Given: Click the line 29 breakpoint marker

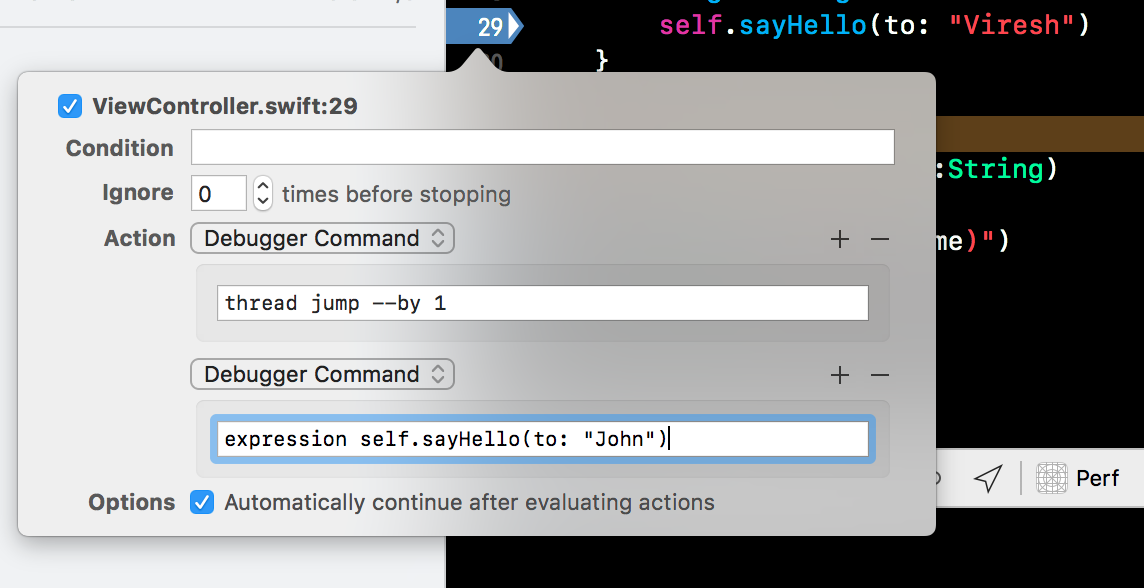Looking at the screenshot, I should 485,26.
